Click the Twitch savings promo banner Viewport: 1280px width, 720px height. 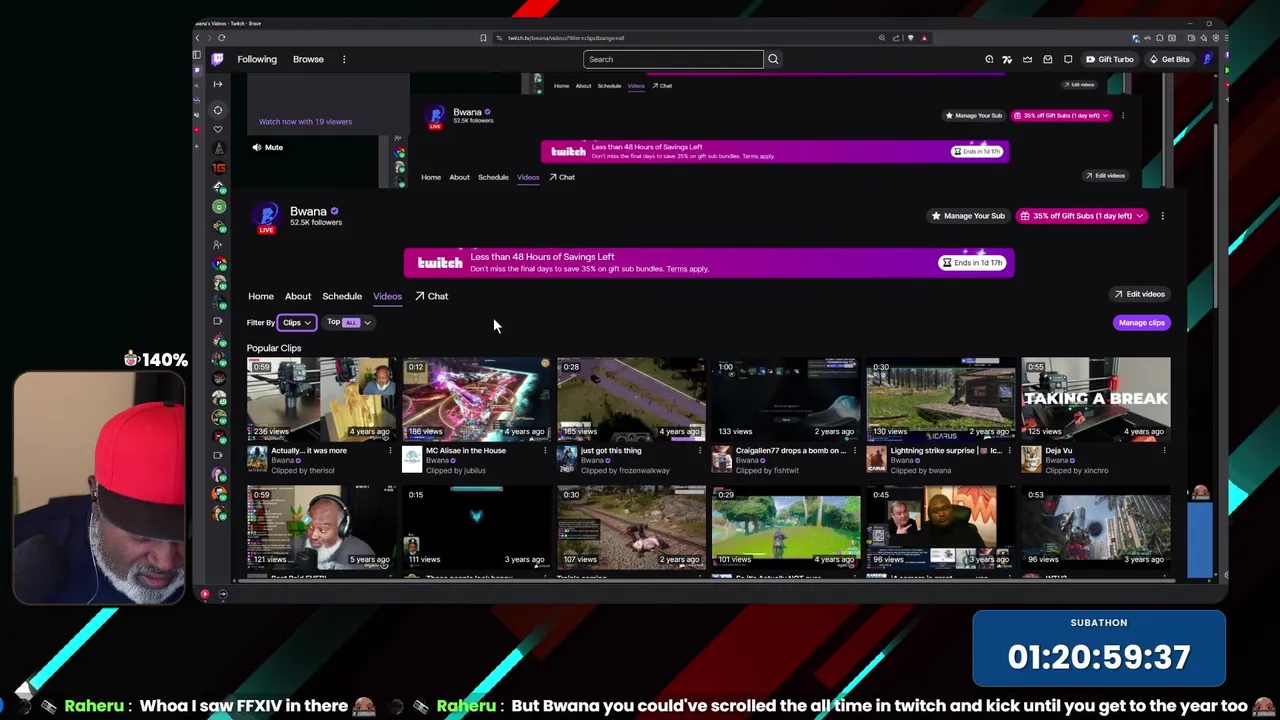click(x=709, y=263)
